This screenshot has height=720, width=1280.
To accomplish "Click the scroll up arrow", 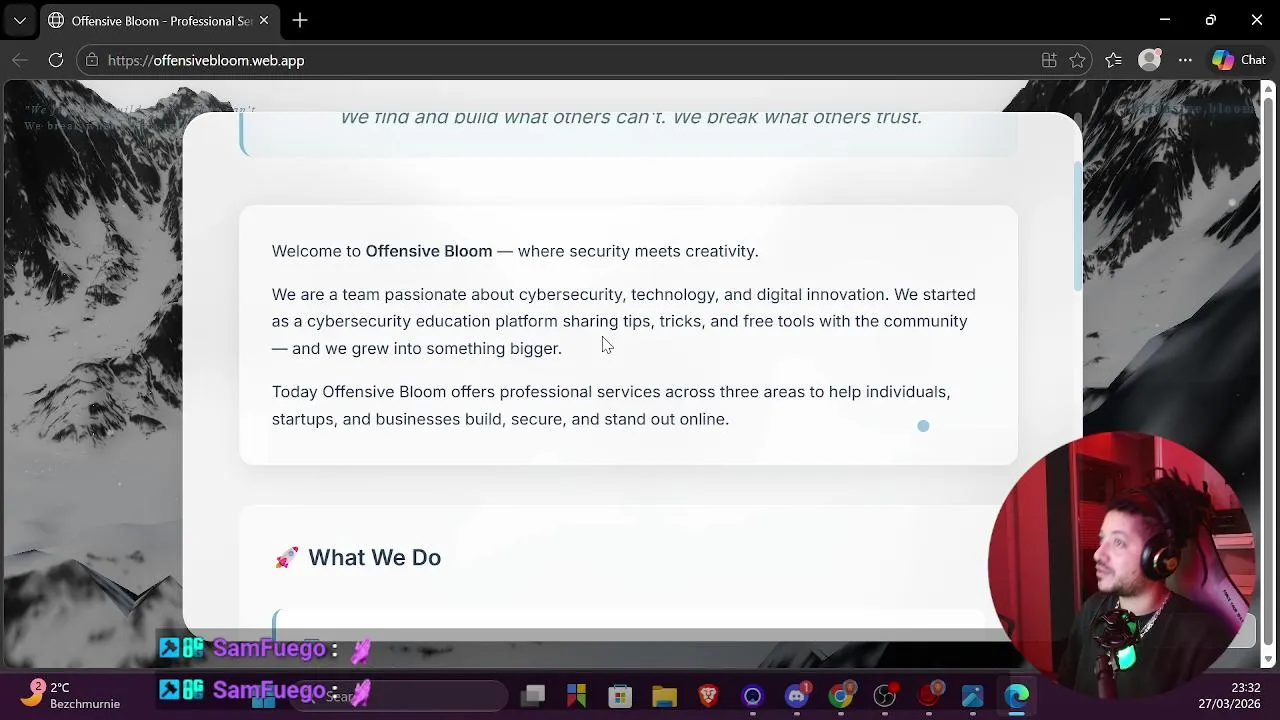I will pos(1269,91).
